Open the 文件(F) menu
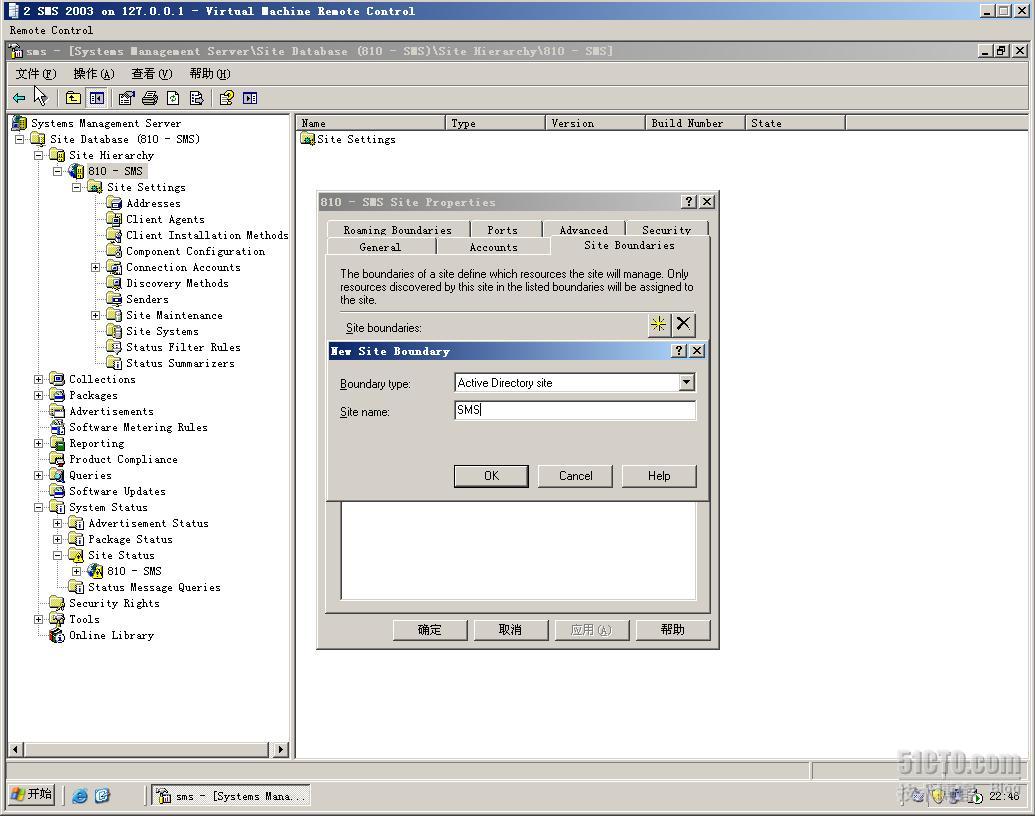 [x=36, y=73]
